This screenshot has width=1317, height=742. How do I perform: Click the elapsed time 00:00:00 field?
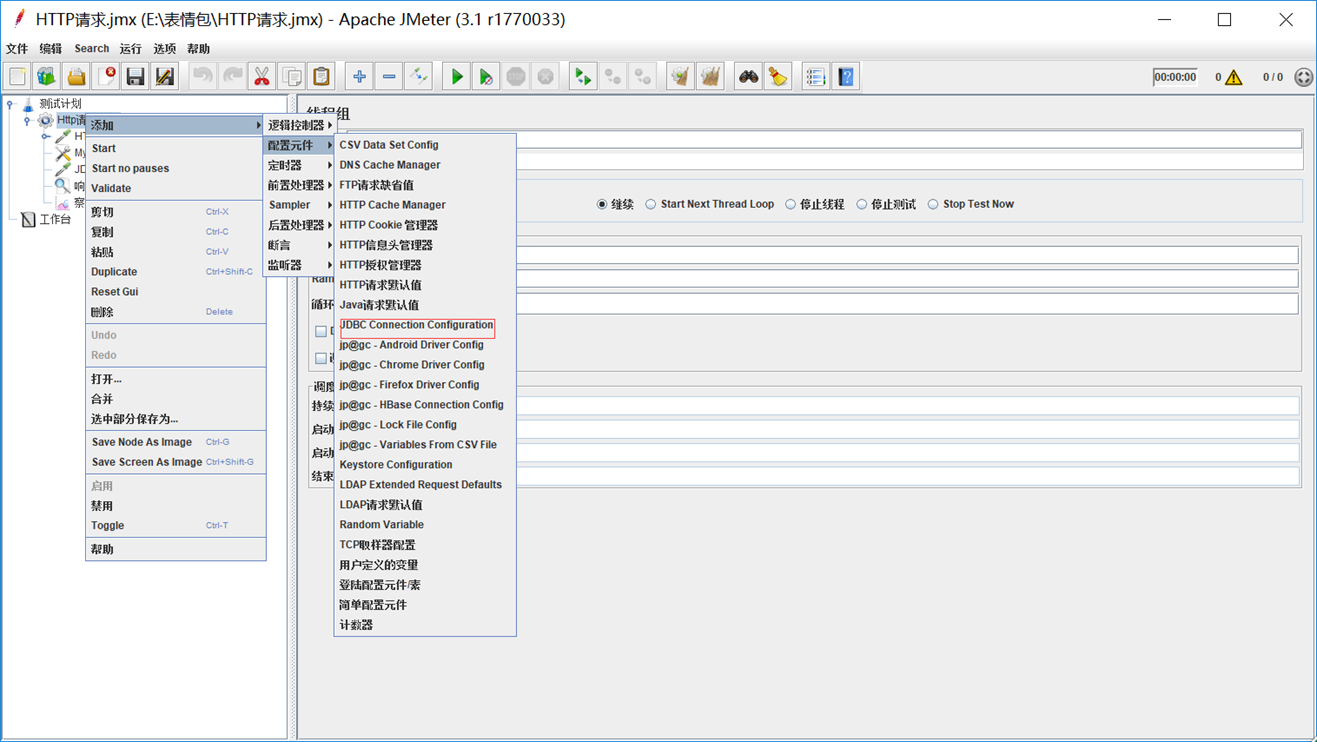point(1175,77)
